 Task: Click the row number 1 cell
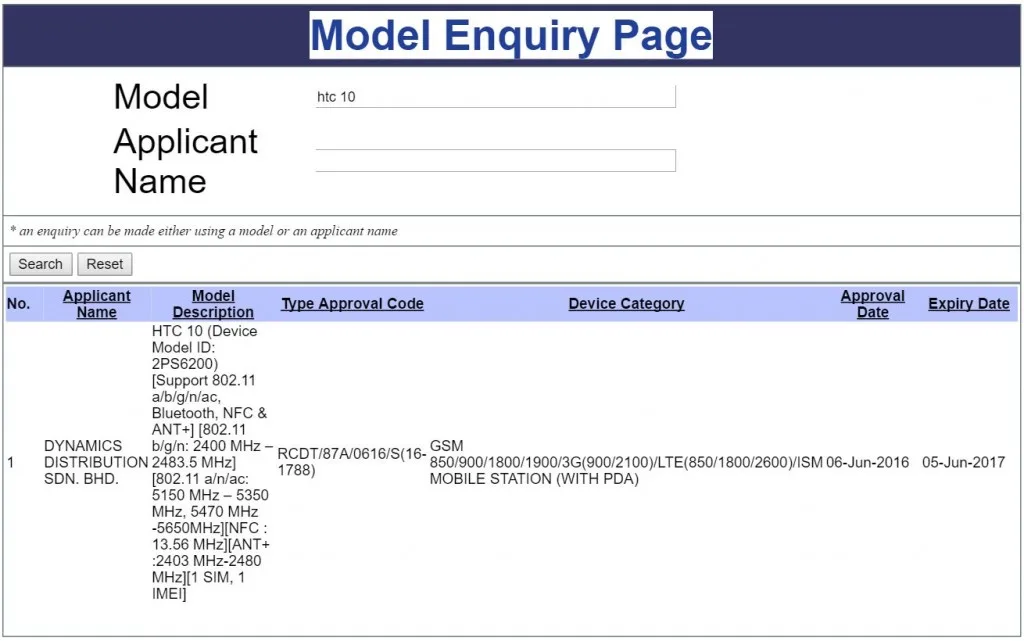tap(10, 462)
